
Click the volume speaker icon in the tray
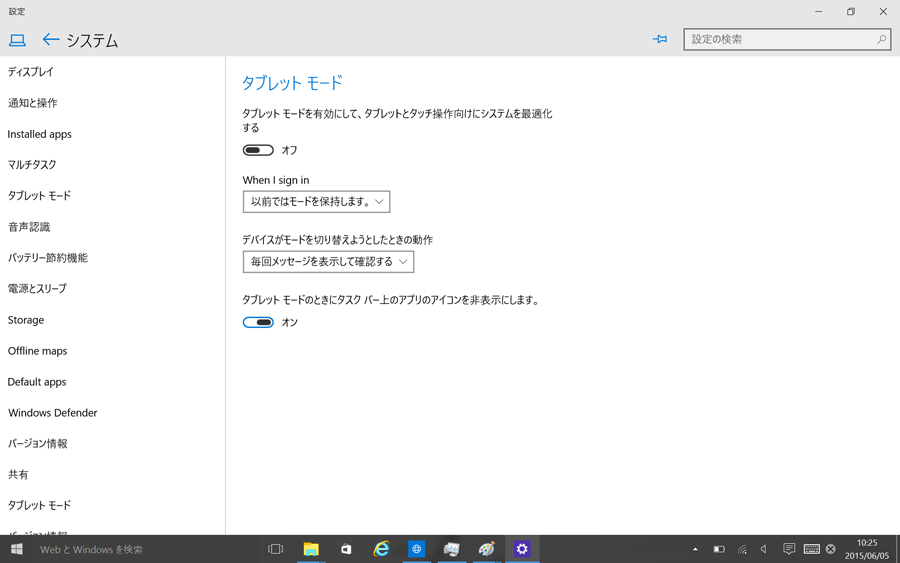[x=764, y=549]
